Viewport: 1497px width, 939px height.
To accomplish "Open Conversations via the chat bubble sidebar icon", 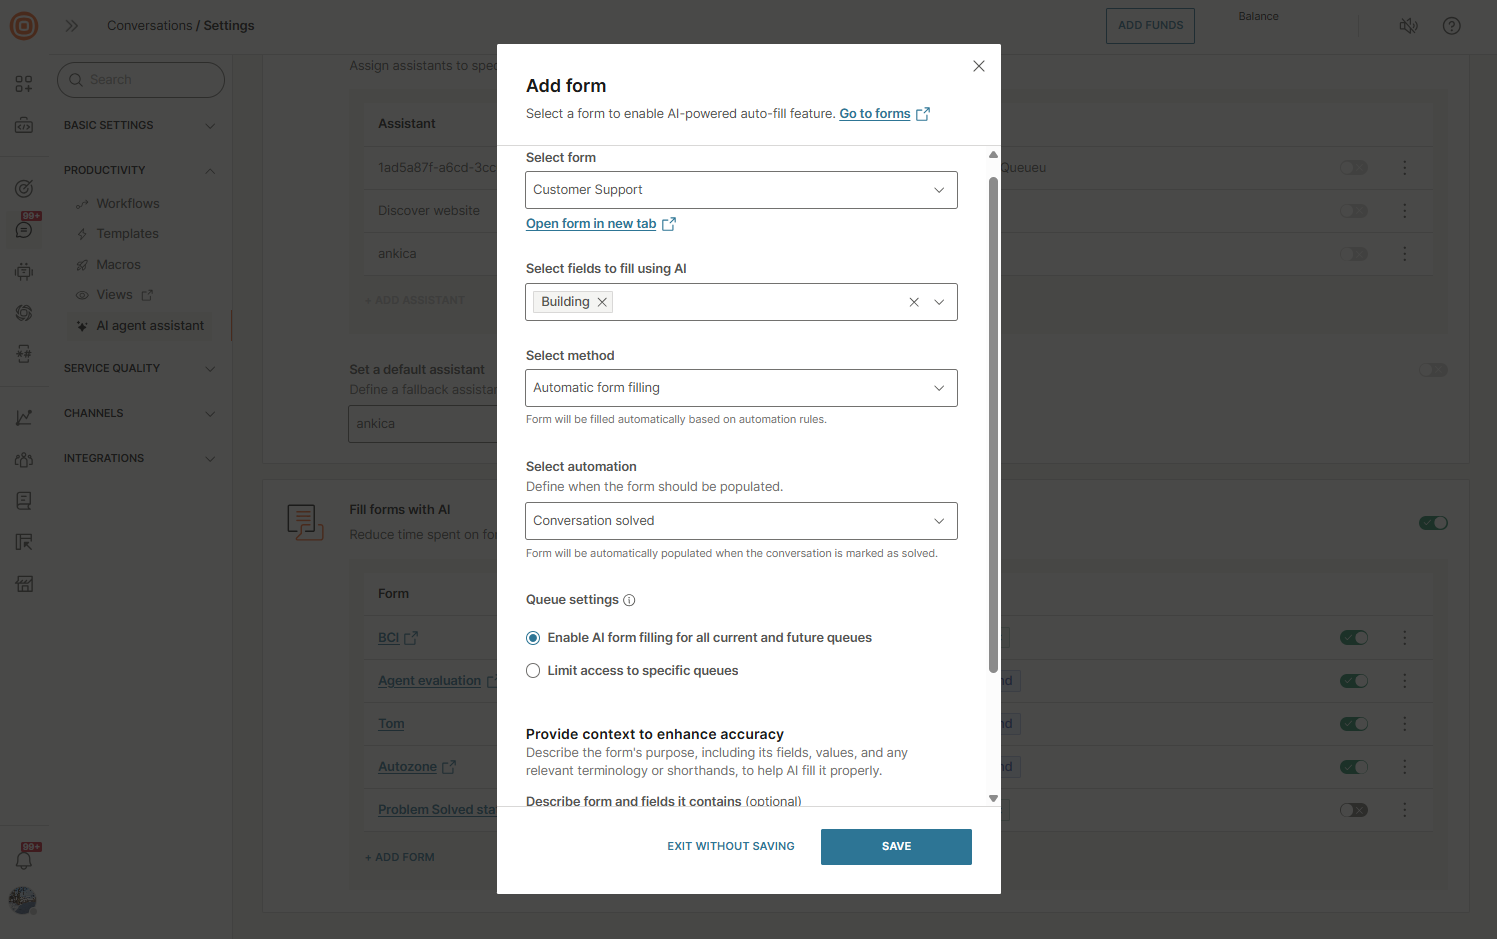I will [22, 228].
